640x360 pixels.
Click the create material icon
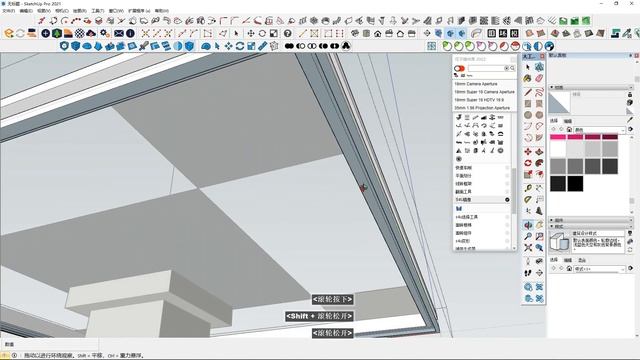pos(630,103)
